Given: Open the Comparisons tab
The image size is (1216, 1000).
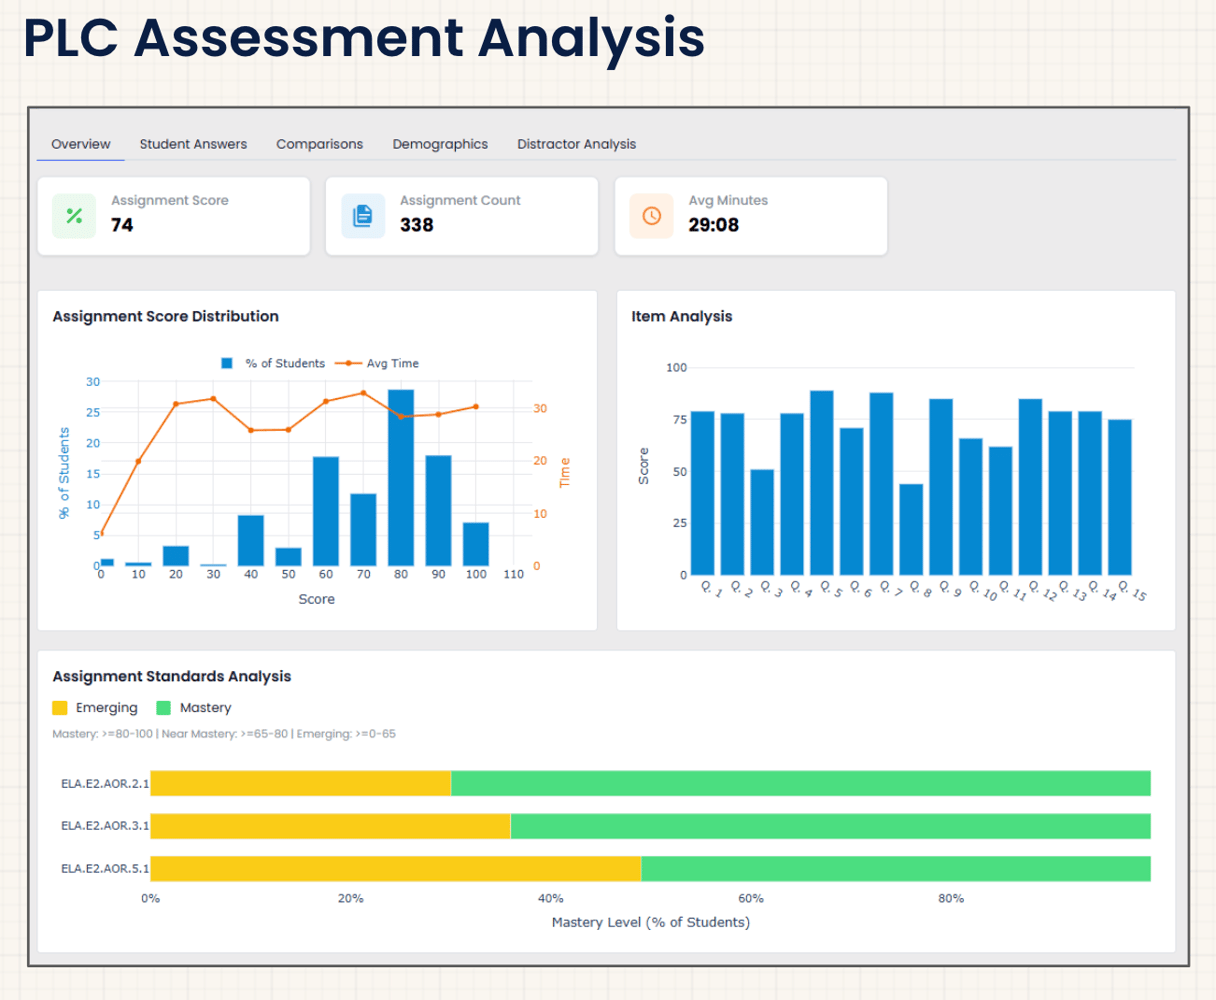Looking at the screenshot, I should 320,144.
